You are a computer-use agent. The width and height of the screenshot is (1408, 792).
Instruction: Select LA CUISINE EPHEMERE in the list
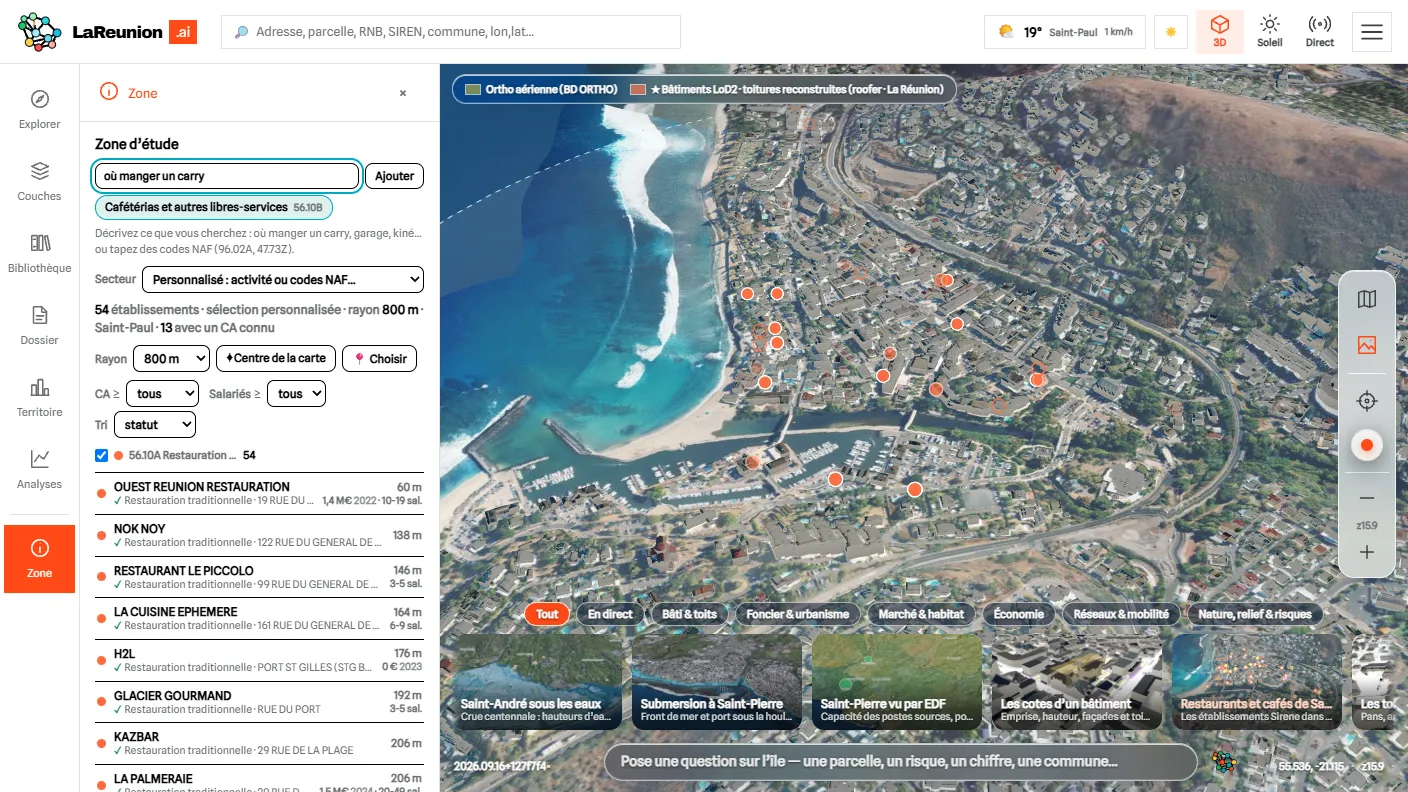click(x=259, y=619)
